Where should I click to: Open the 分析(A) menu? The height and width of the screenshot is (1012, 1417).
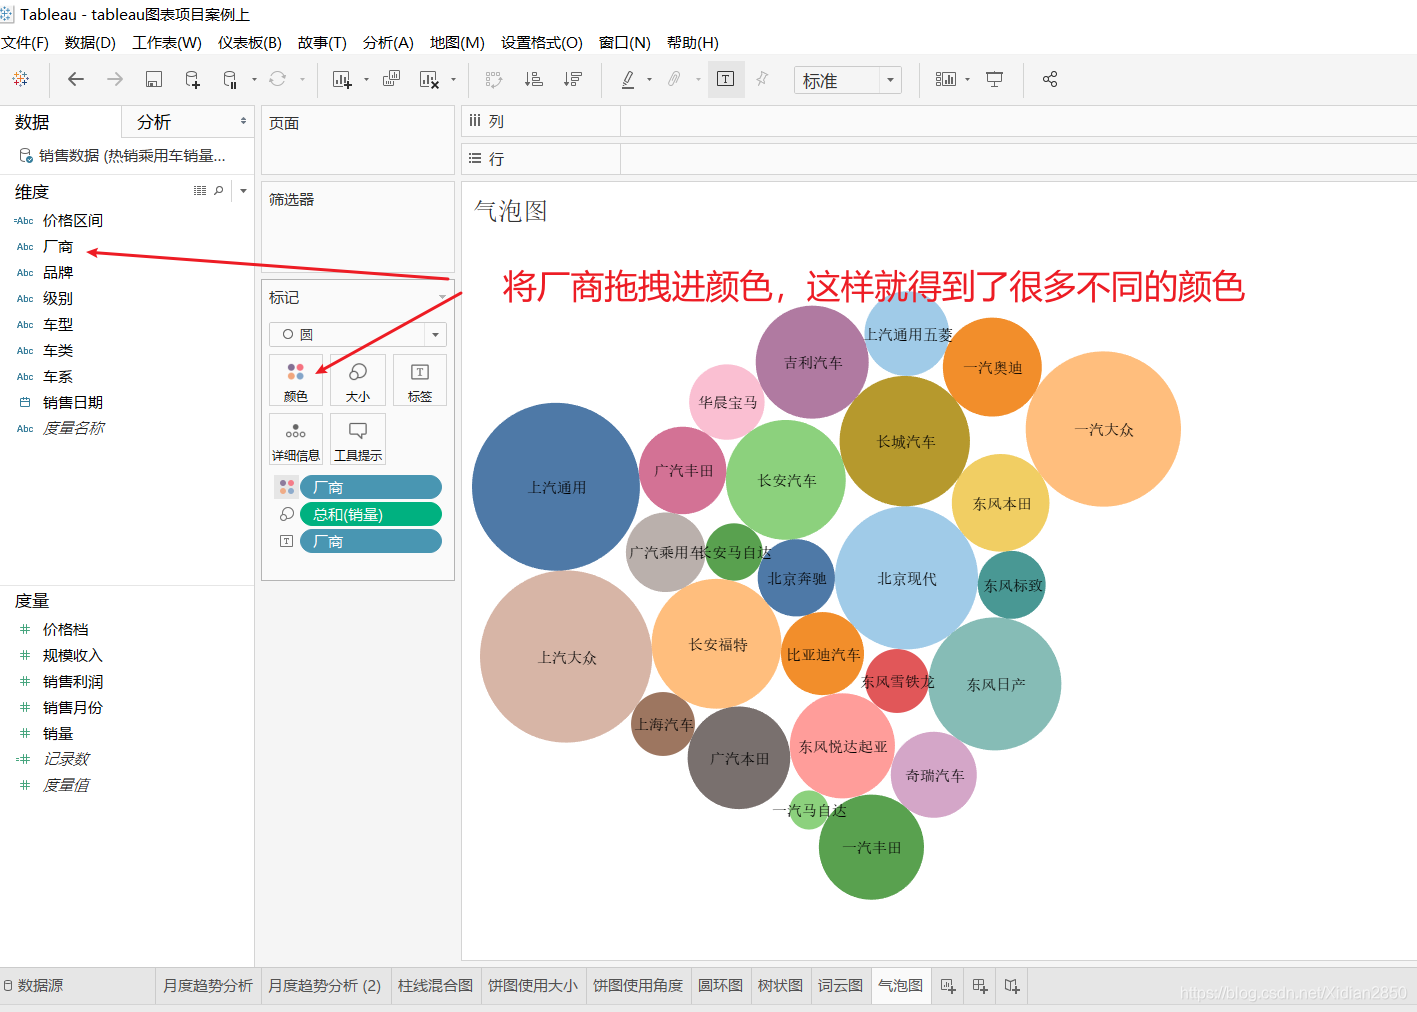tap(388, 42)
